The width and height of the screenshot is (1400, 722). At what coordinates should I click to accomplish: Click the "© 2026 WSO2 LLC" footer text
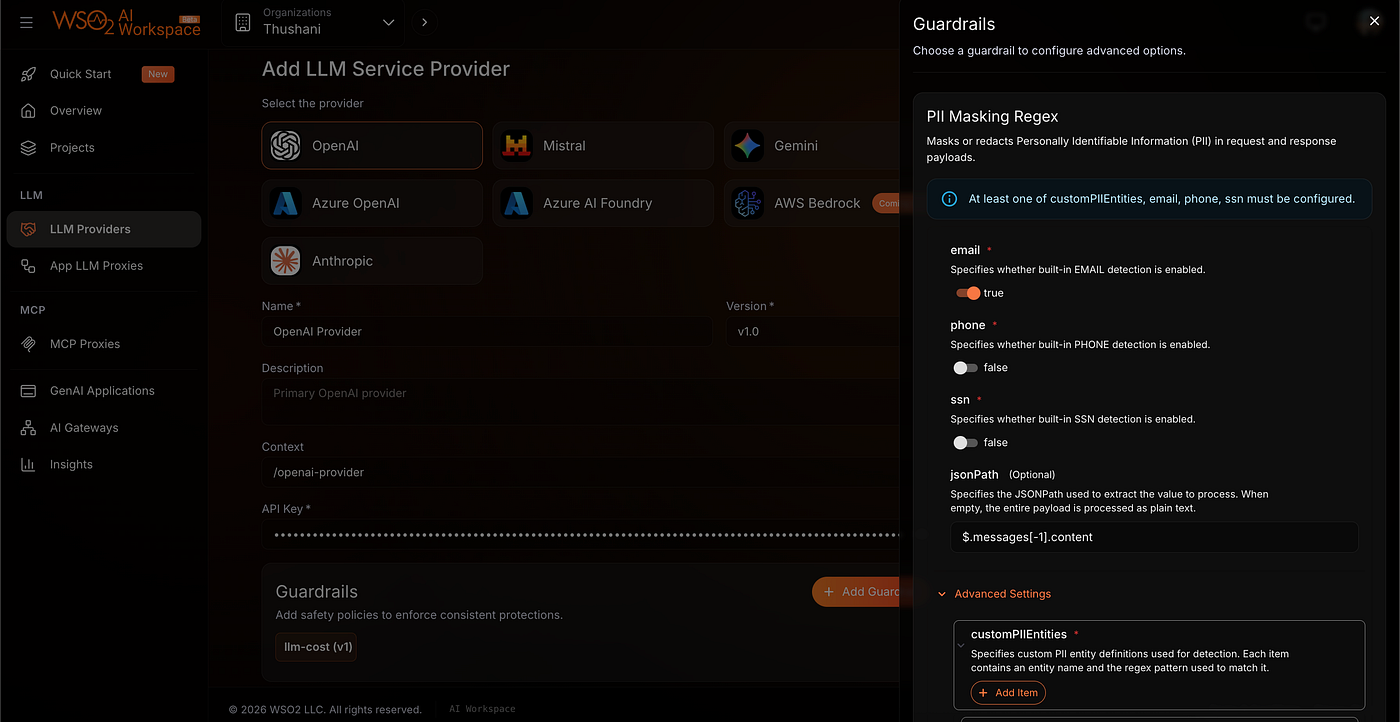[325, 709]
